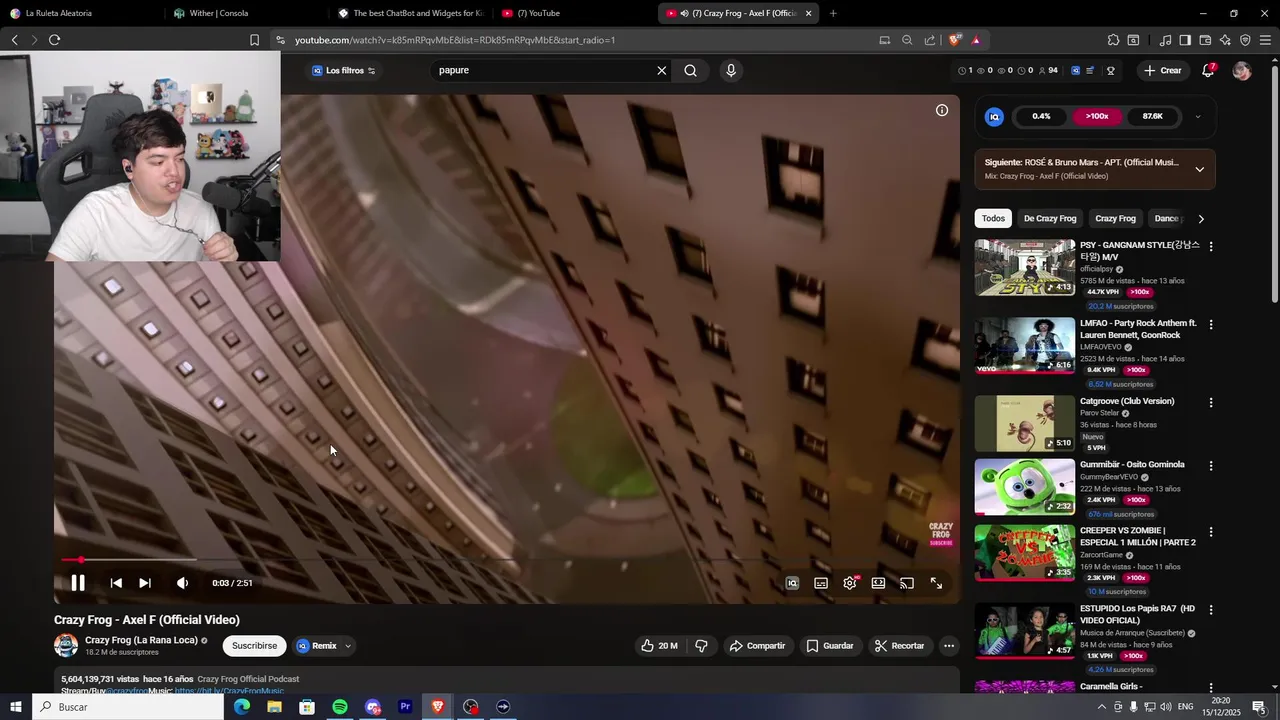The image size is (1280, 720).
Task: Open the player settings gear
Action: pyautogui.click(x=850, y=583)
